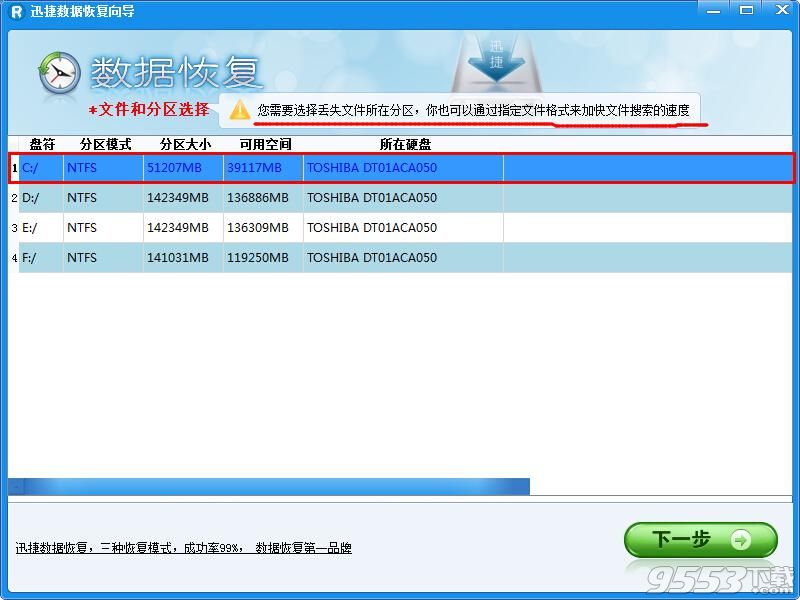Minimize the 迅捷数据恢复向导 window
800x600 pixels.
pos(713,10)
